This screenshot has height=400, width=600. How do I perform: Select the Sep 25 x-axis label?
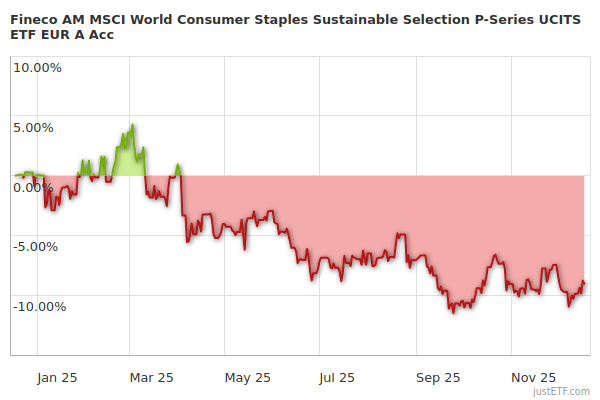click(438, 378)
